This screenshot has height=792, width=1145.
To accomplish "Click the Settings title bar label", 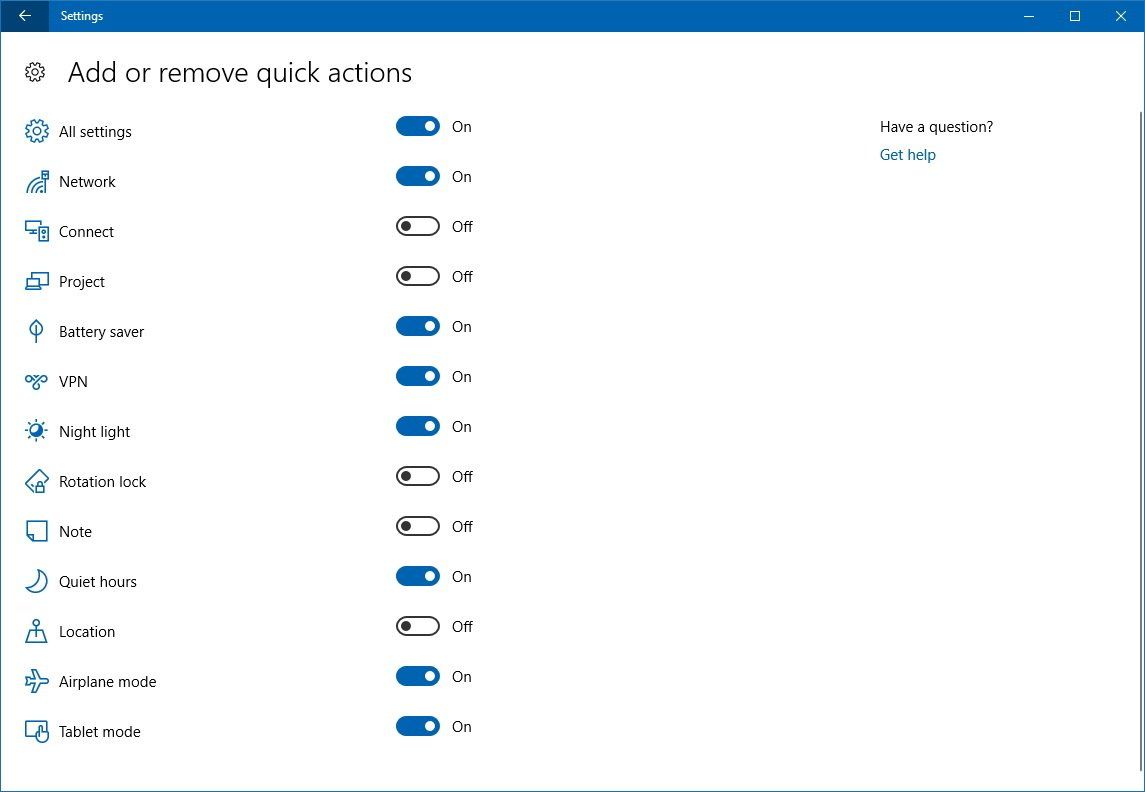I will click(81, 16).
